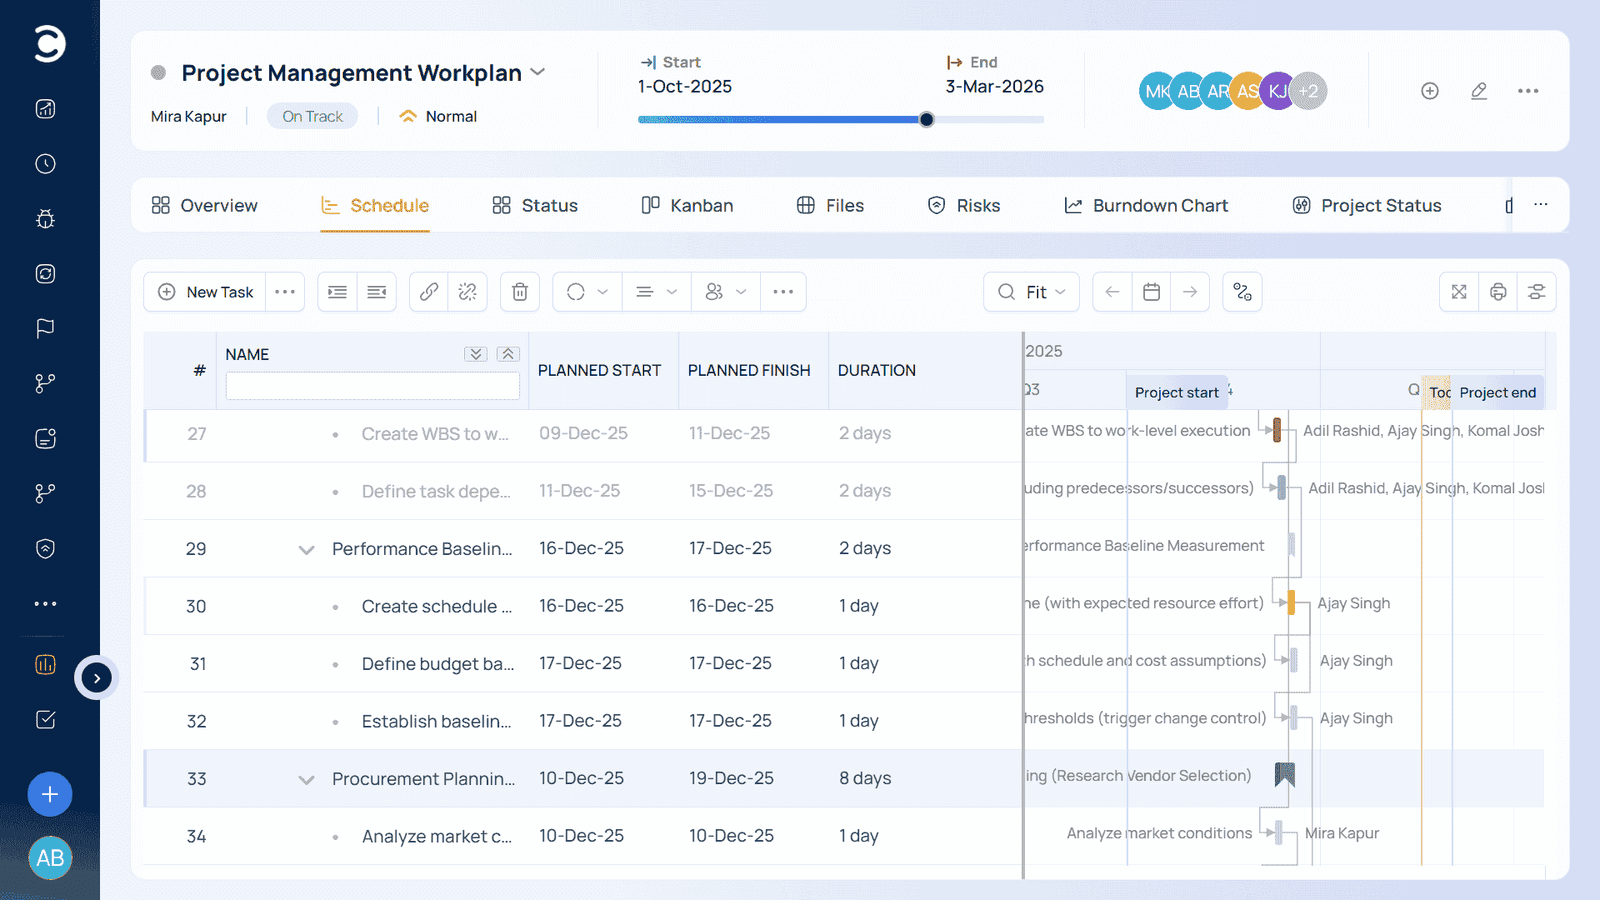
Task: Collapse all rows in the Name column
Action: (508, 354)
